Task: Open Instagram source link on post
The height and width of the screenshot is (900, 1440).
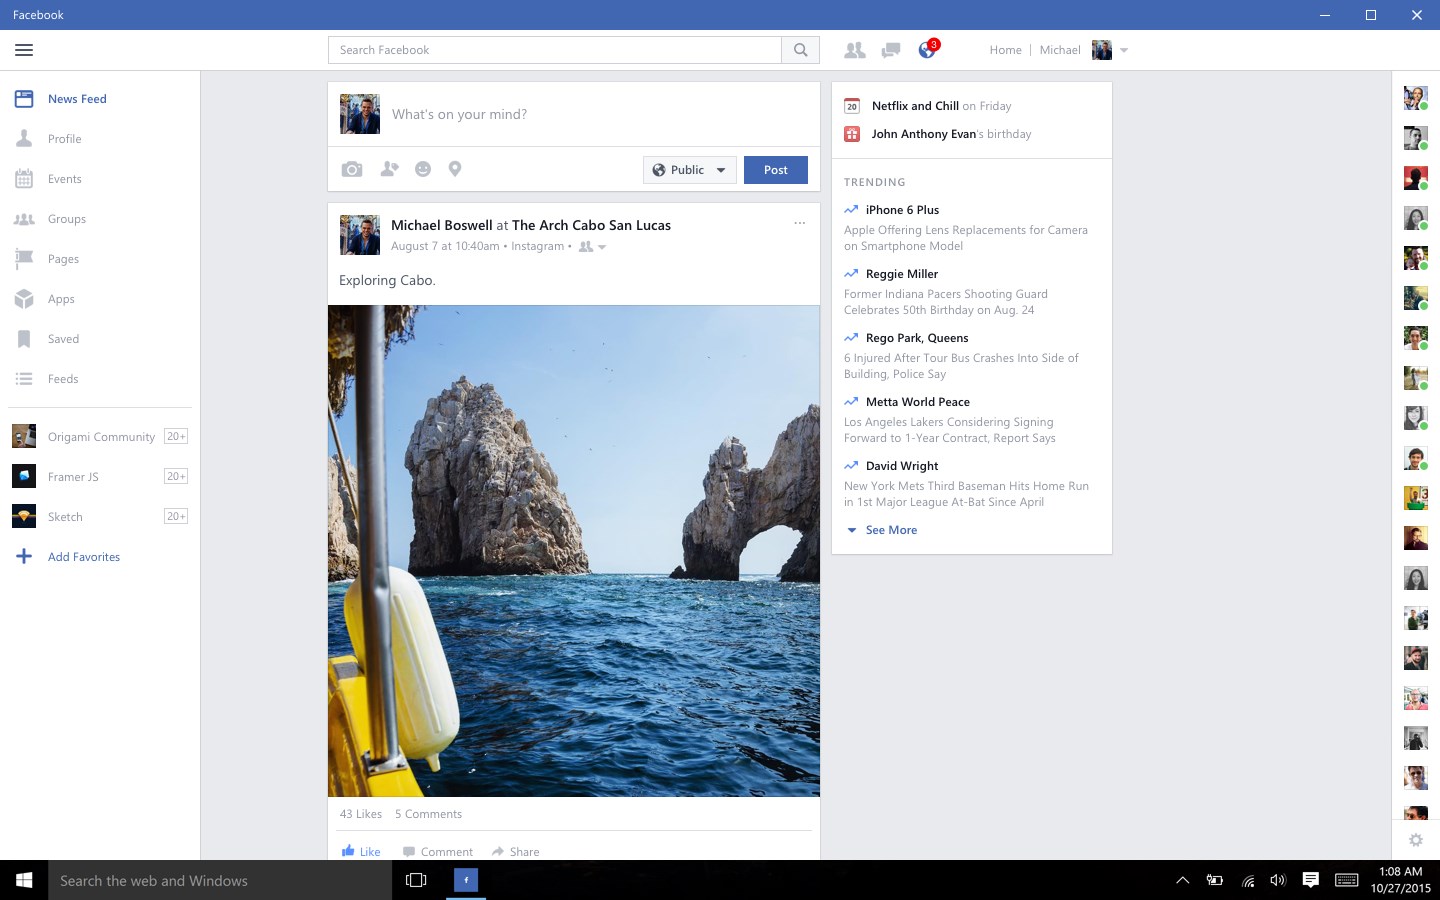Action: point(537,246)
